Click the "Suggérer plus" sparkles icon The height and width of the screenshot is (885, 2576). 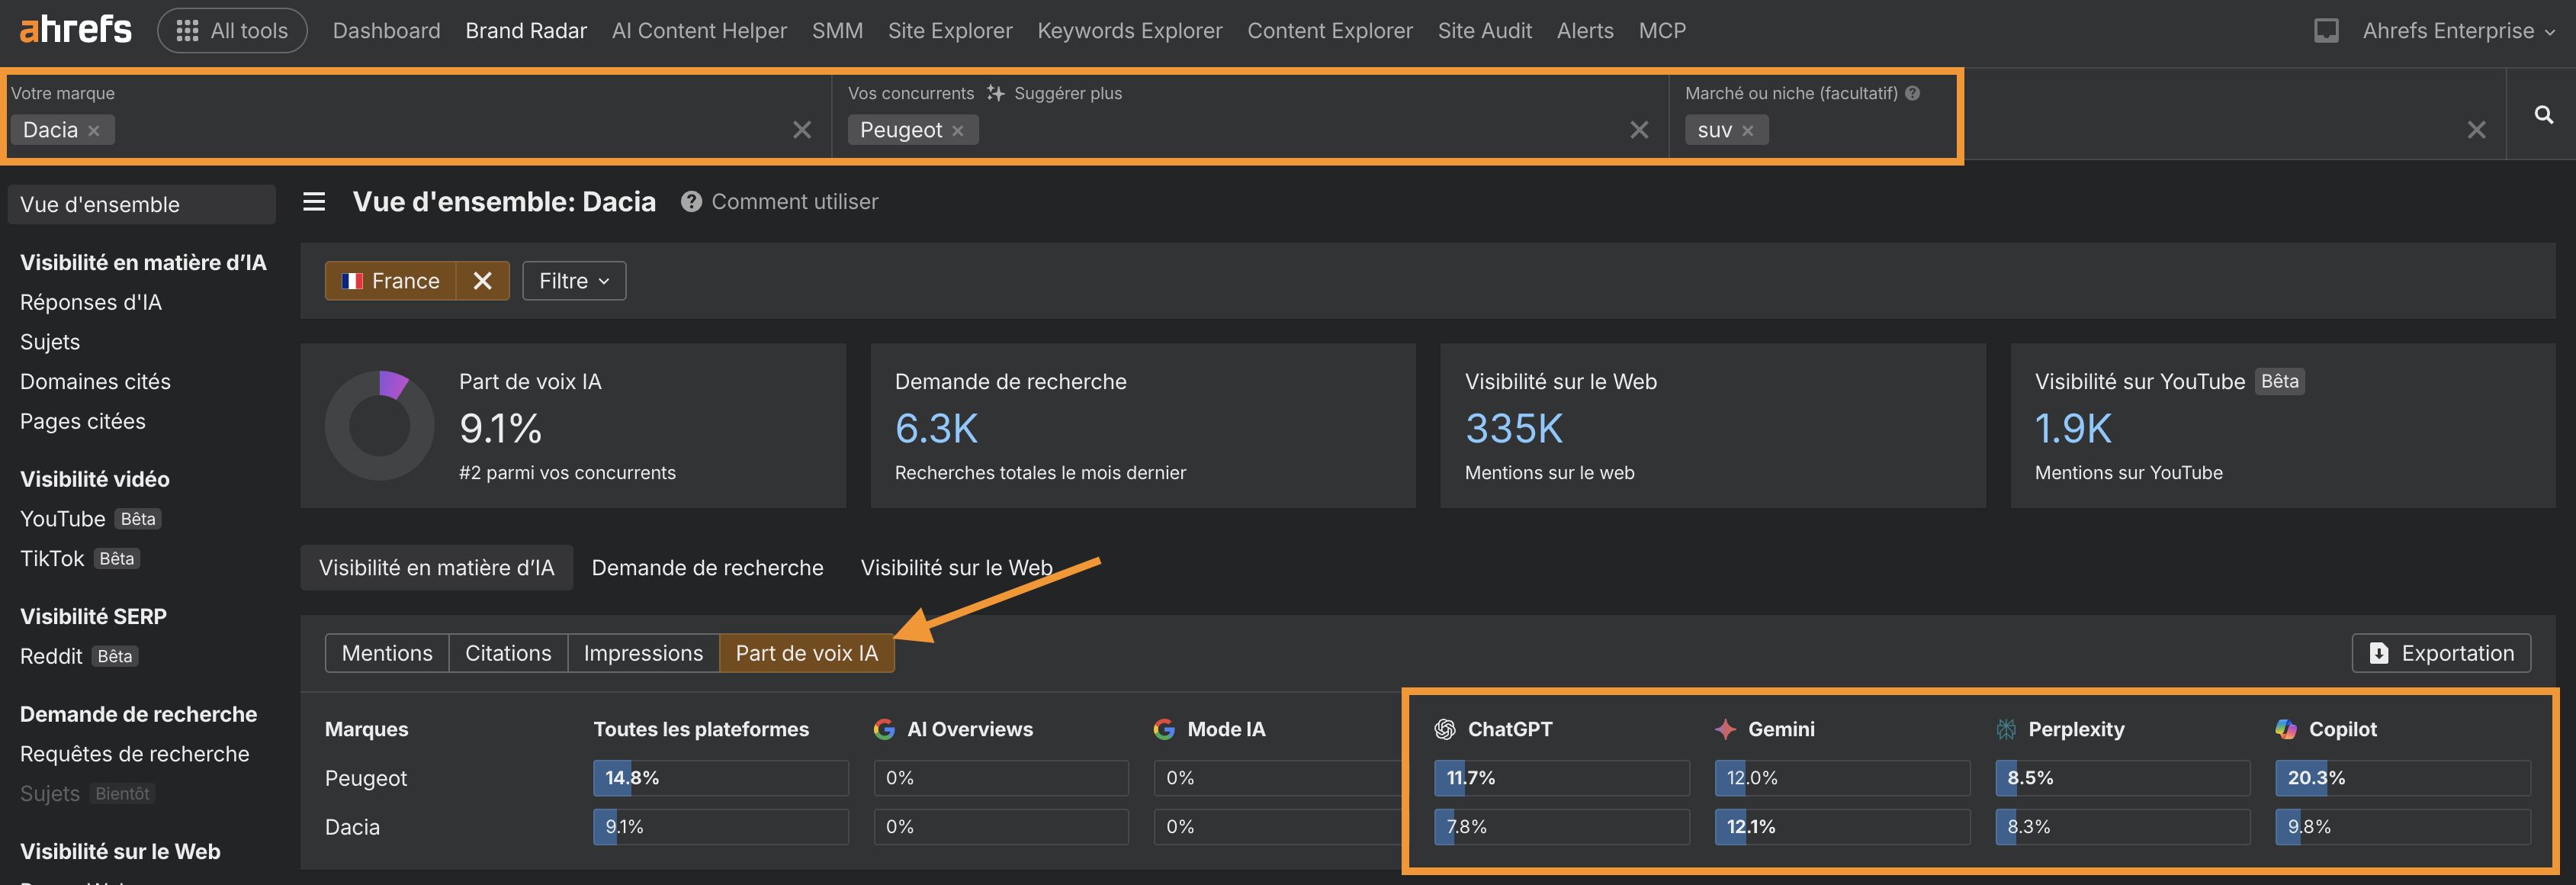995,92
